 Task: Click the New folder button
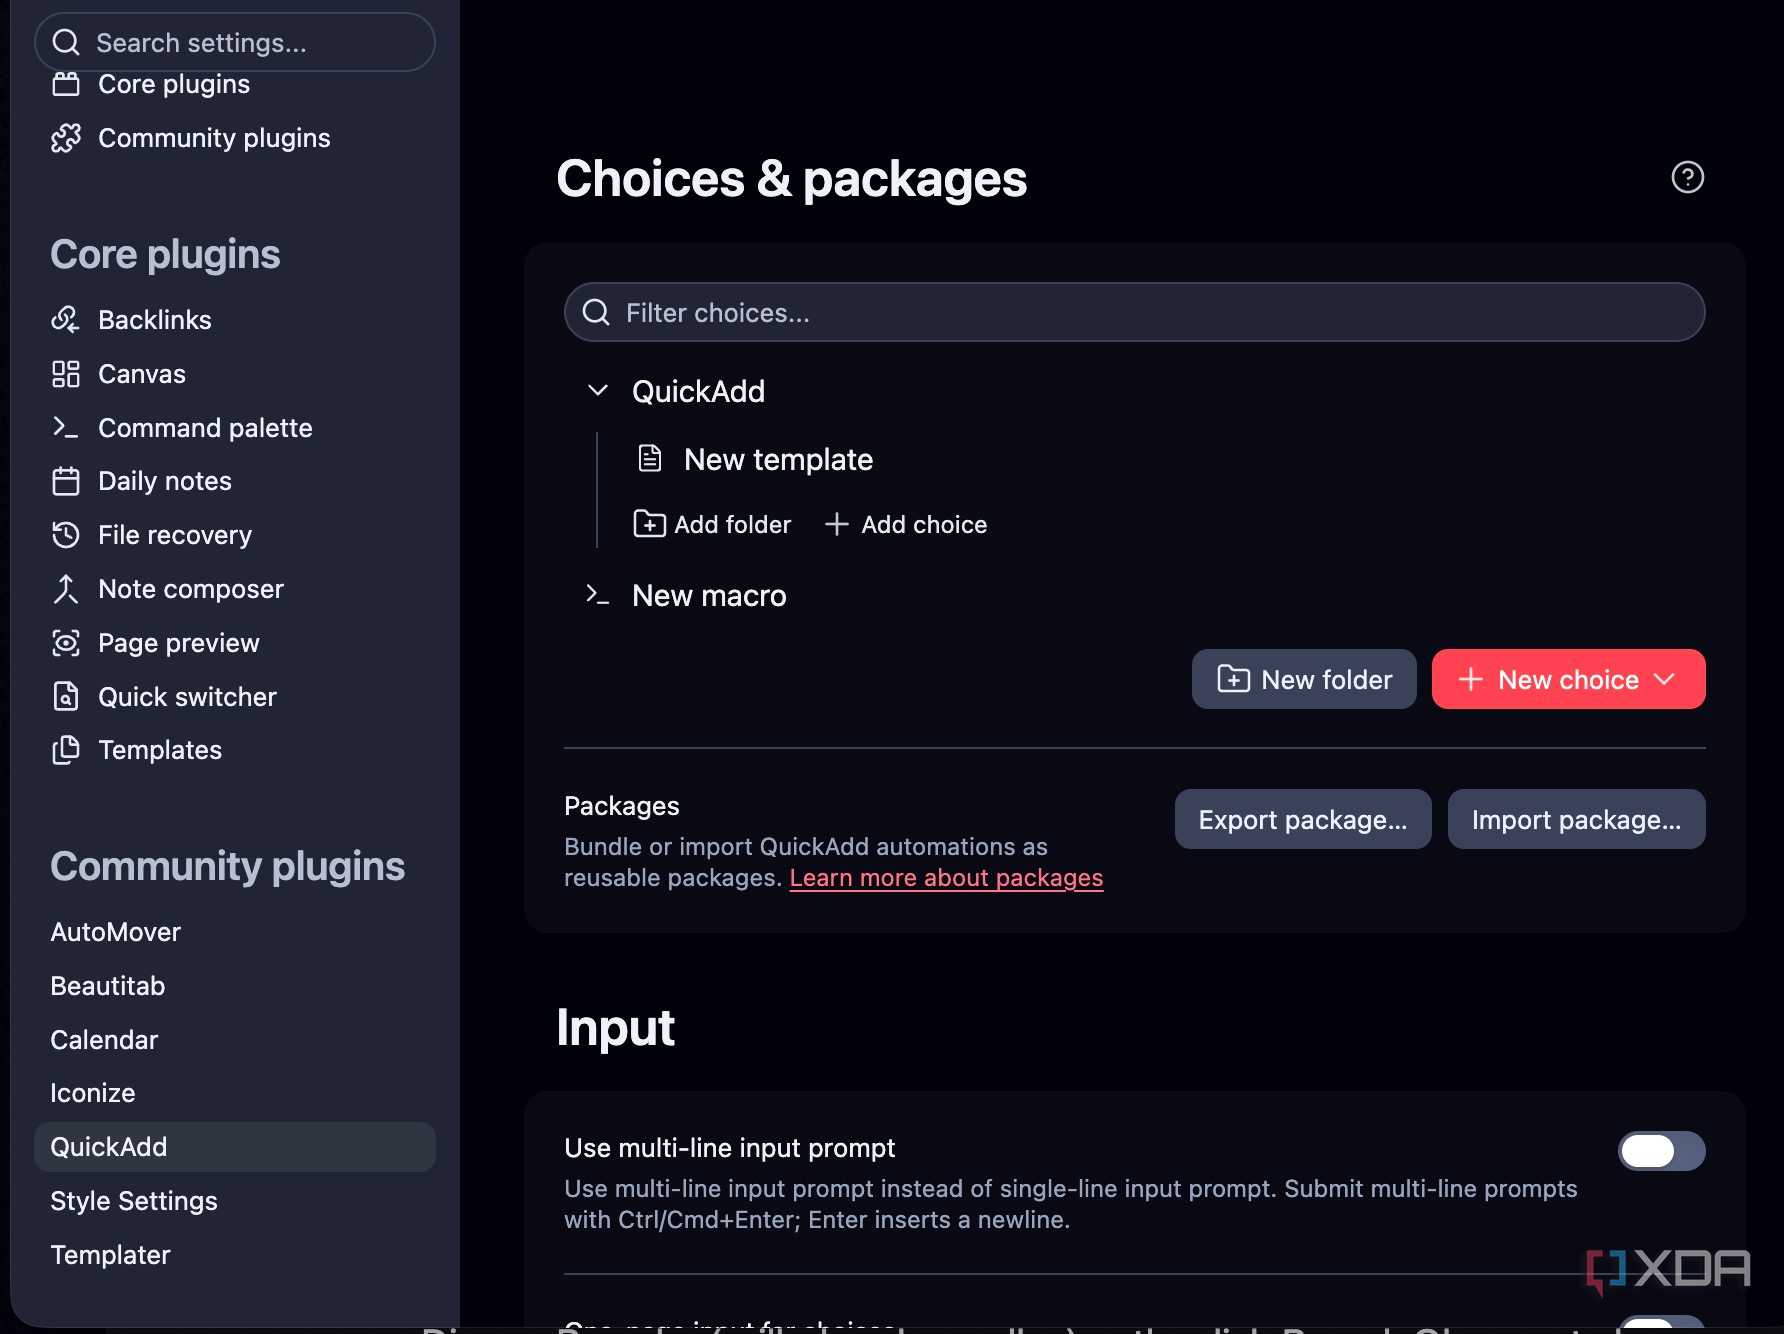pyautogui.click(x=1304, y=679)
